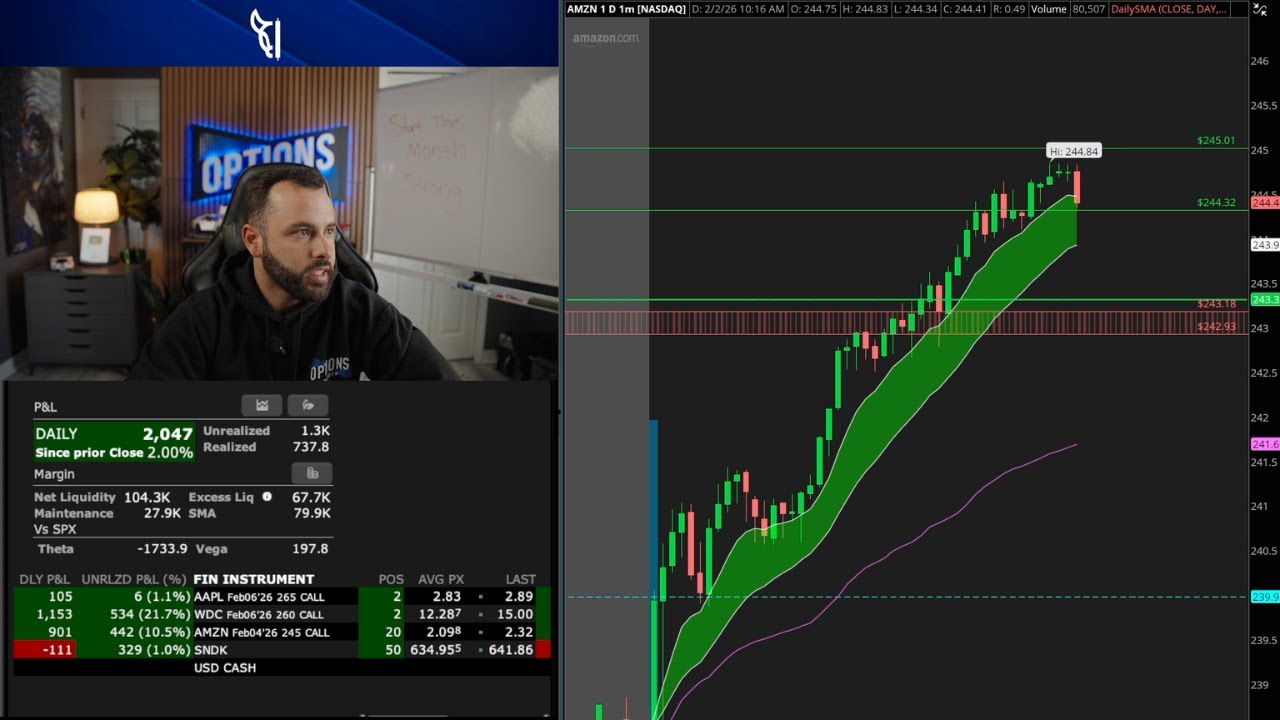Click the SNDK last price 641.86

[511, 650]
